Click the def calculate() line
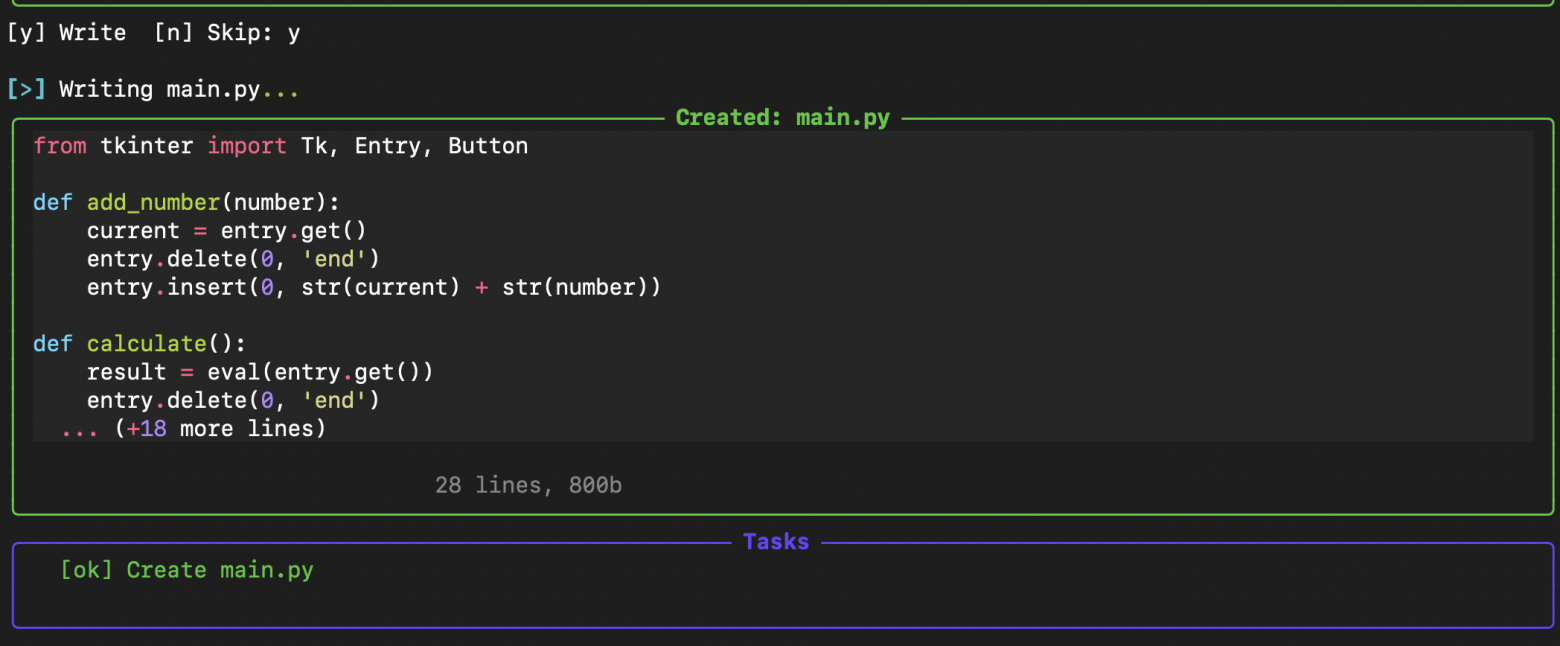 (x=139, y=344)
